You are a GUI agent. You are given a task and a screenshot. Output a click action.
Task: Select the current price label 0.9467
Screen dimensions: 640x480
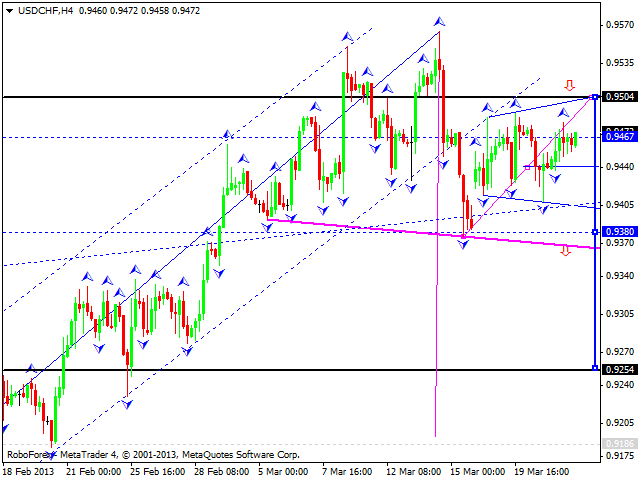click(620, 137)
